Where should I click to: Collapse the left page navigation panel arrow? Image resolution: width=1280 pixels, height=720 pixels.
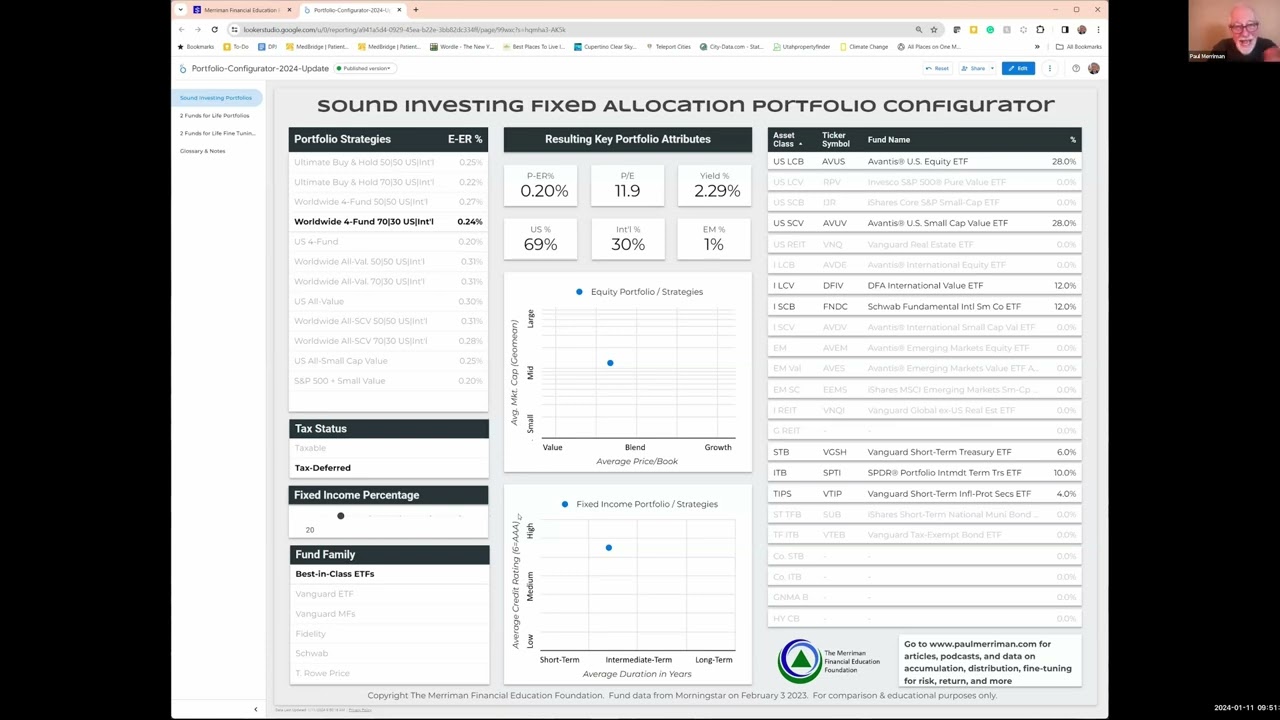255,709
